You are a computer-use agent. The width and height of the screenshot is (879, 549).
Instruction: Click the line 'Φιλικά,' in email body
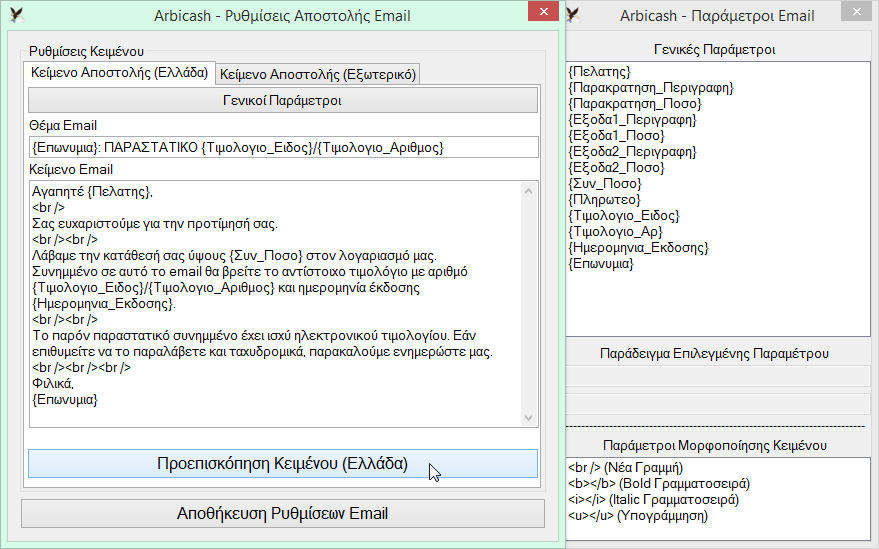click(53, 384)
